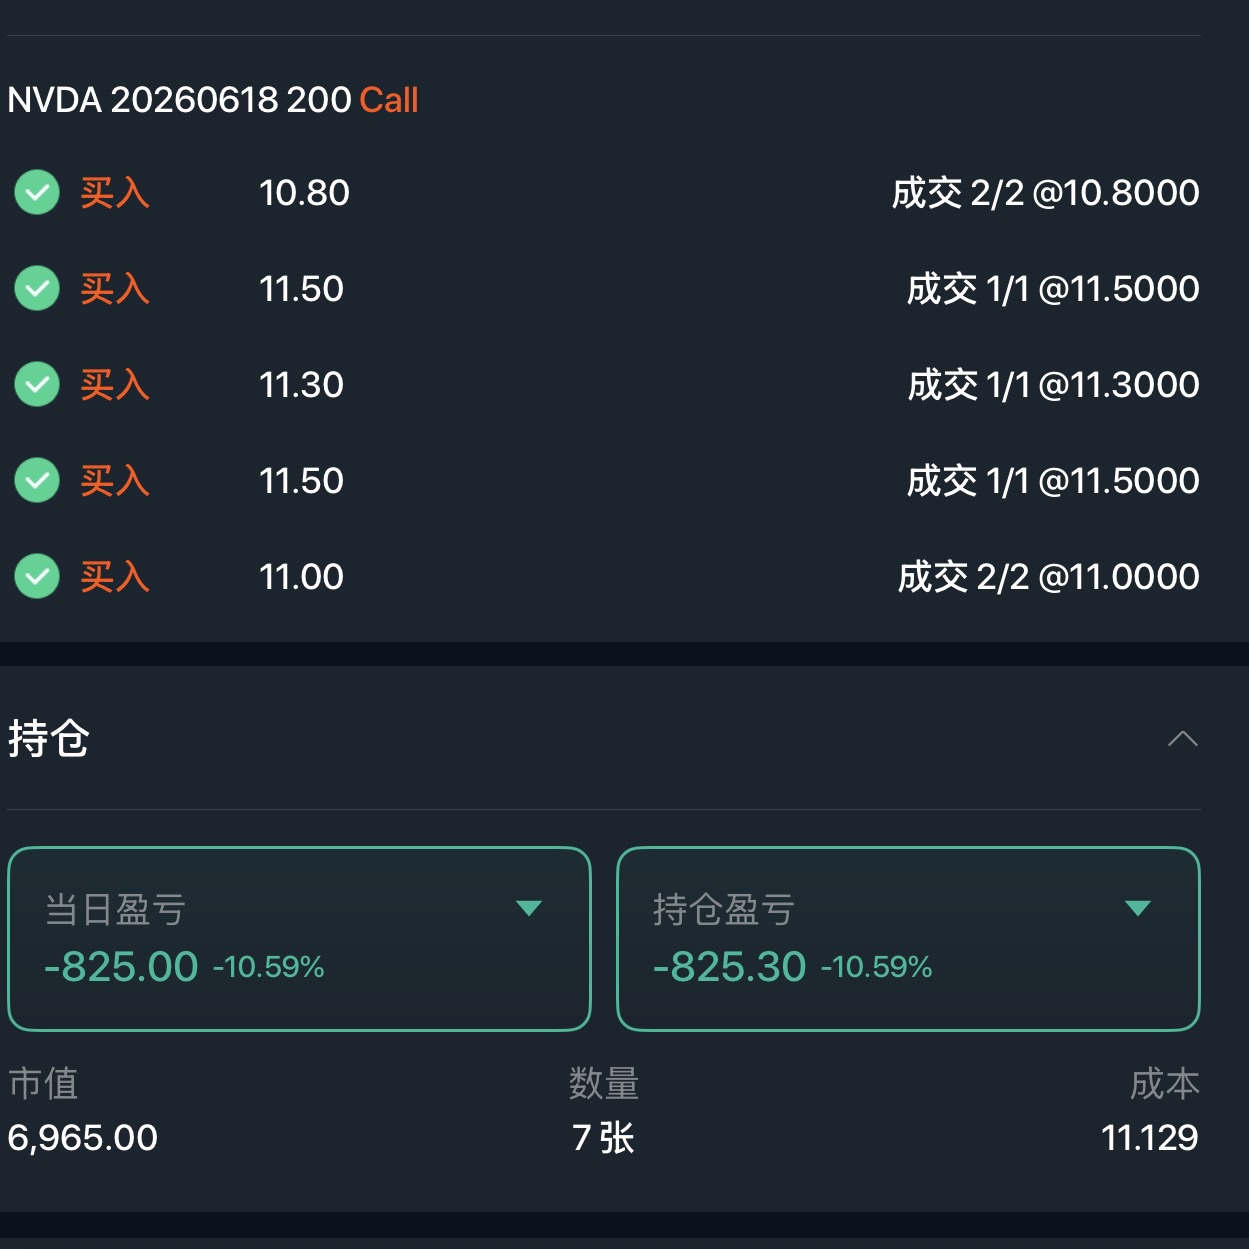The image size is (1249, 1249).
Task: Tap the 买入 label on the 11.00 order
Action: pyautogui.click(x=115, y=577)
